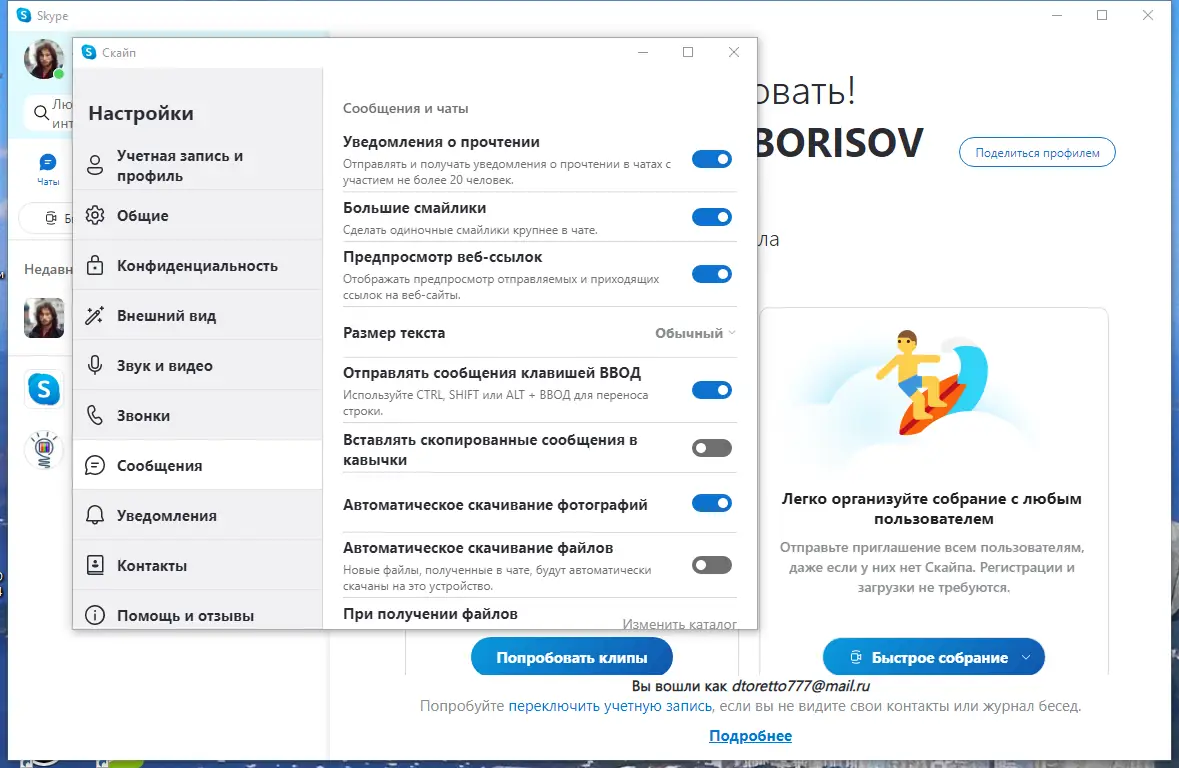Expand the arrow on the Быстрое собрание button
This screenshot has width=1179, height=768.
pos(1026,657)
